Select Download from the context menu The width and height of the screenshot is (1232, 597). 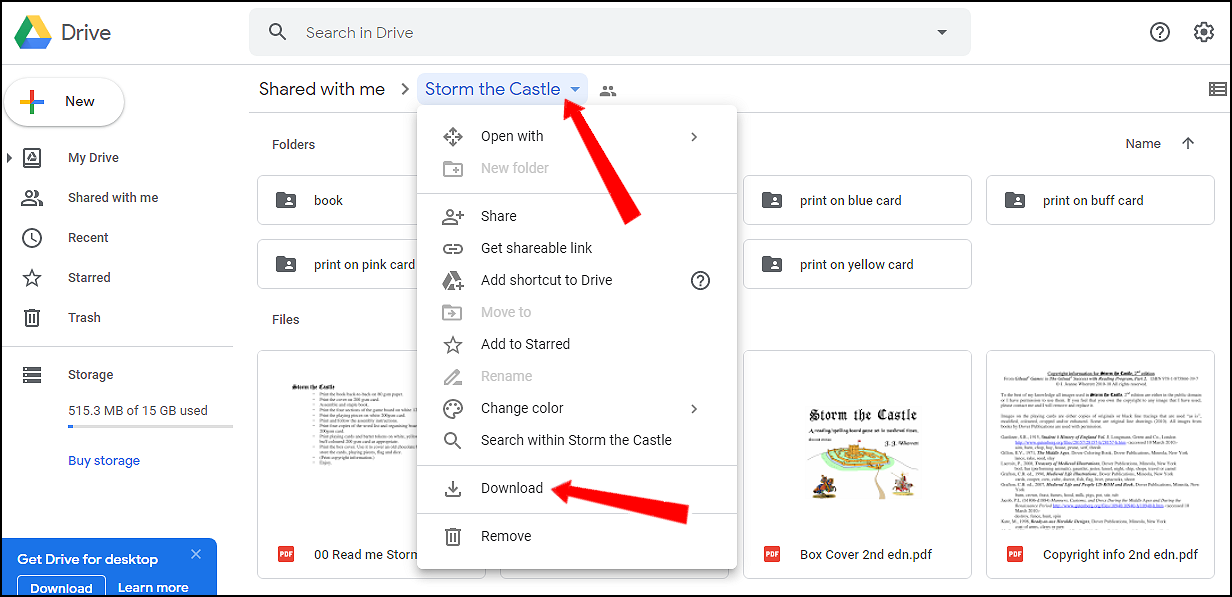512,488
